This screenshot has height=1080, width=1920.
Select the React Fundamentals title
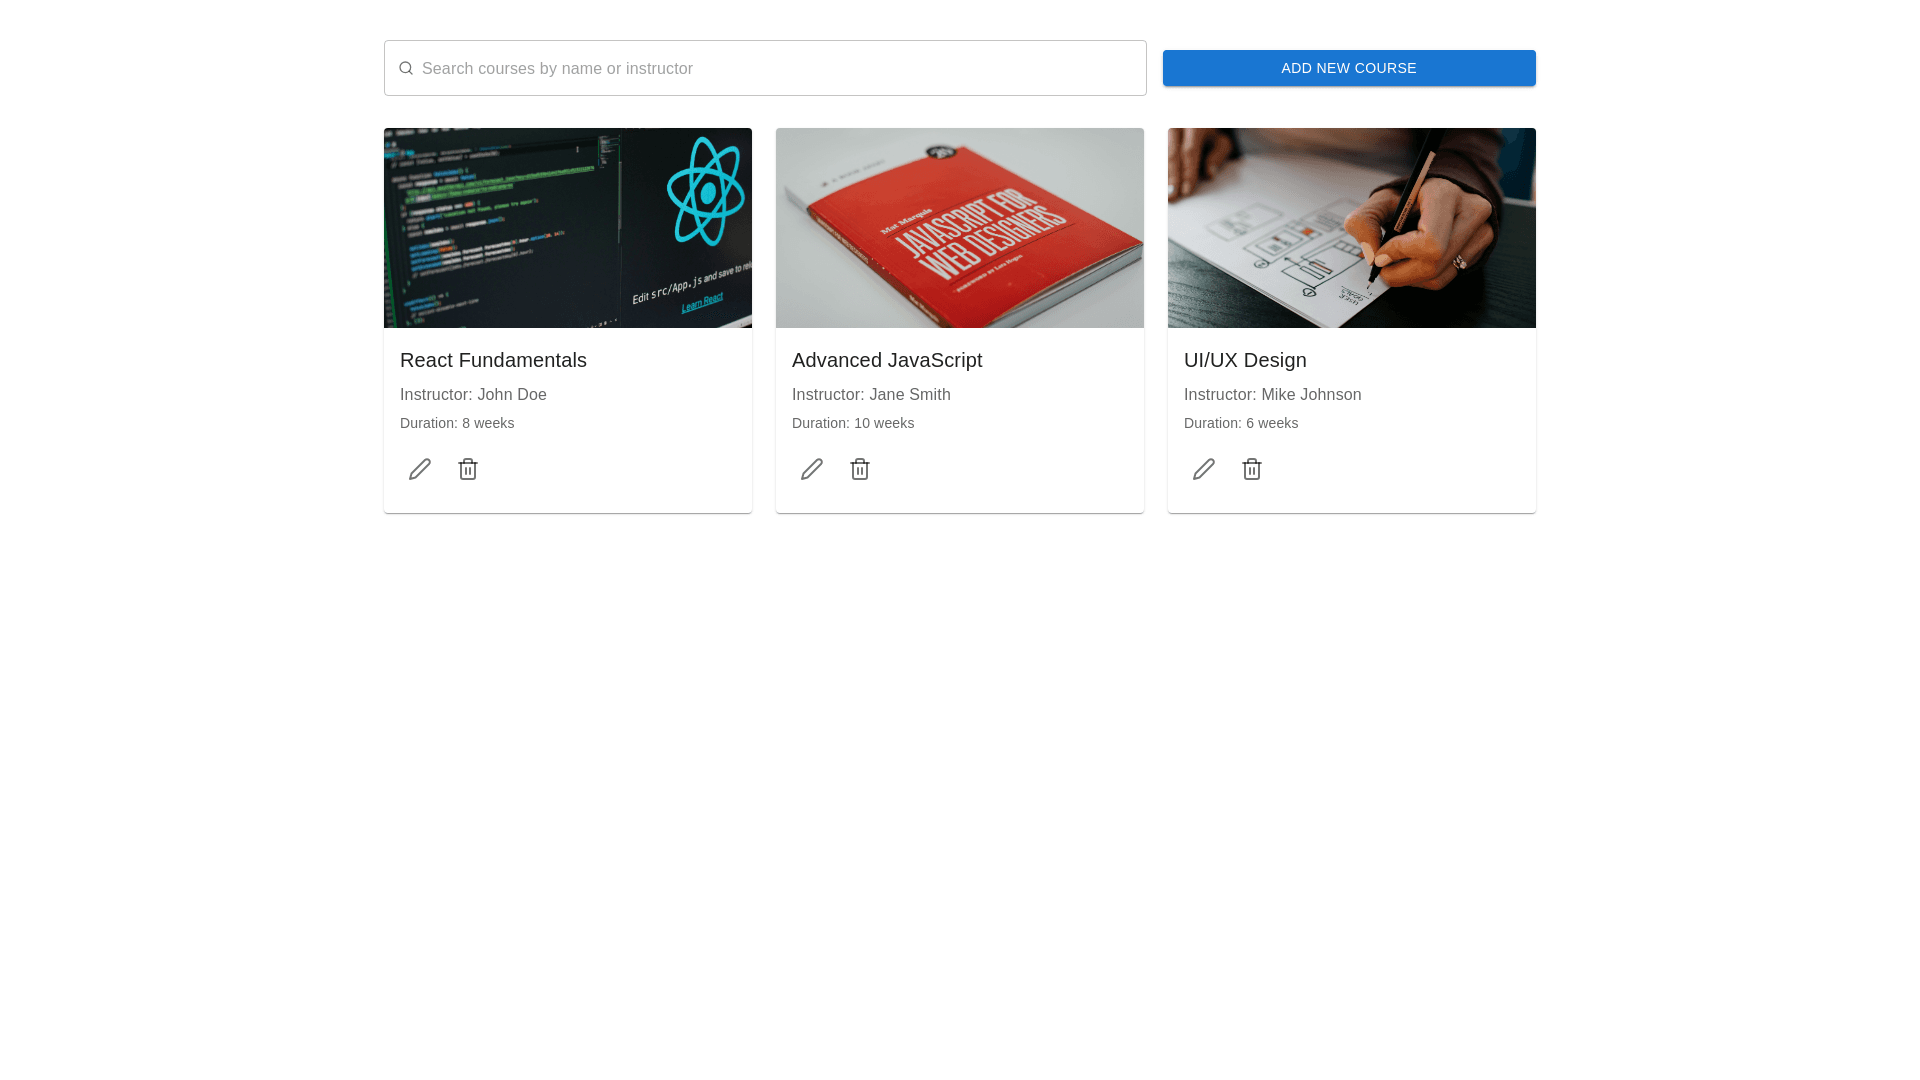click(493, 360)
